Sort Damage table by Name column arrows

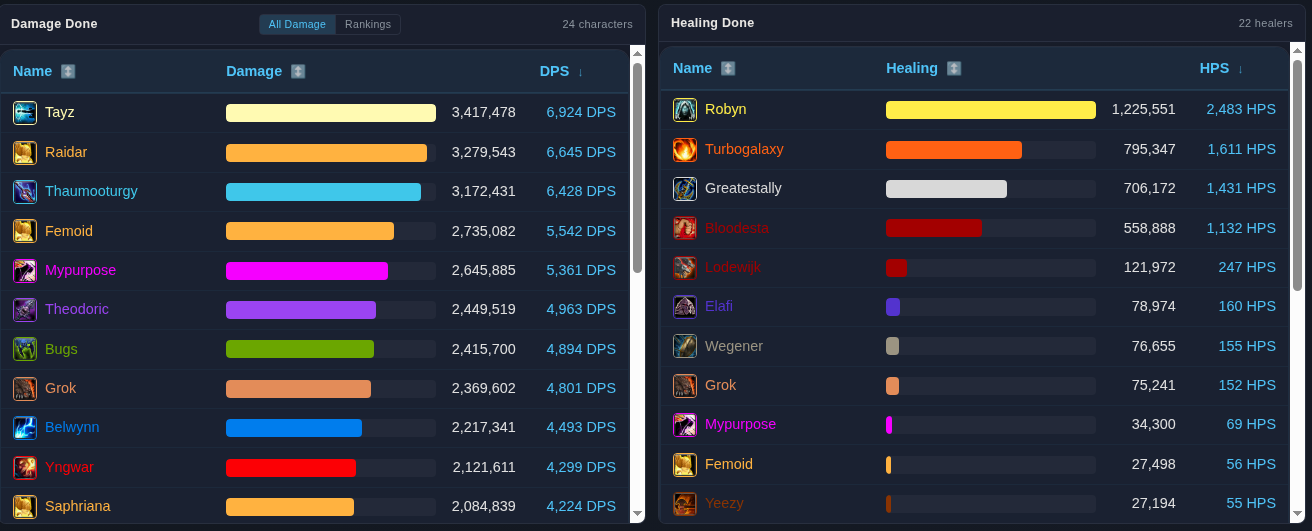68,71
